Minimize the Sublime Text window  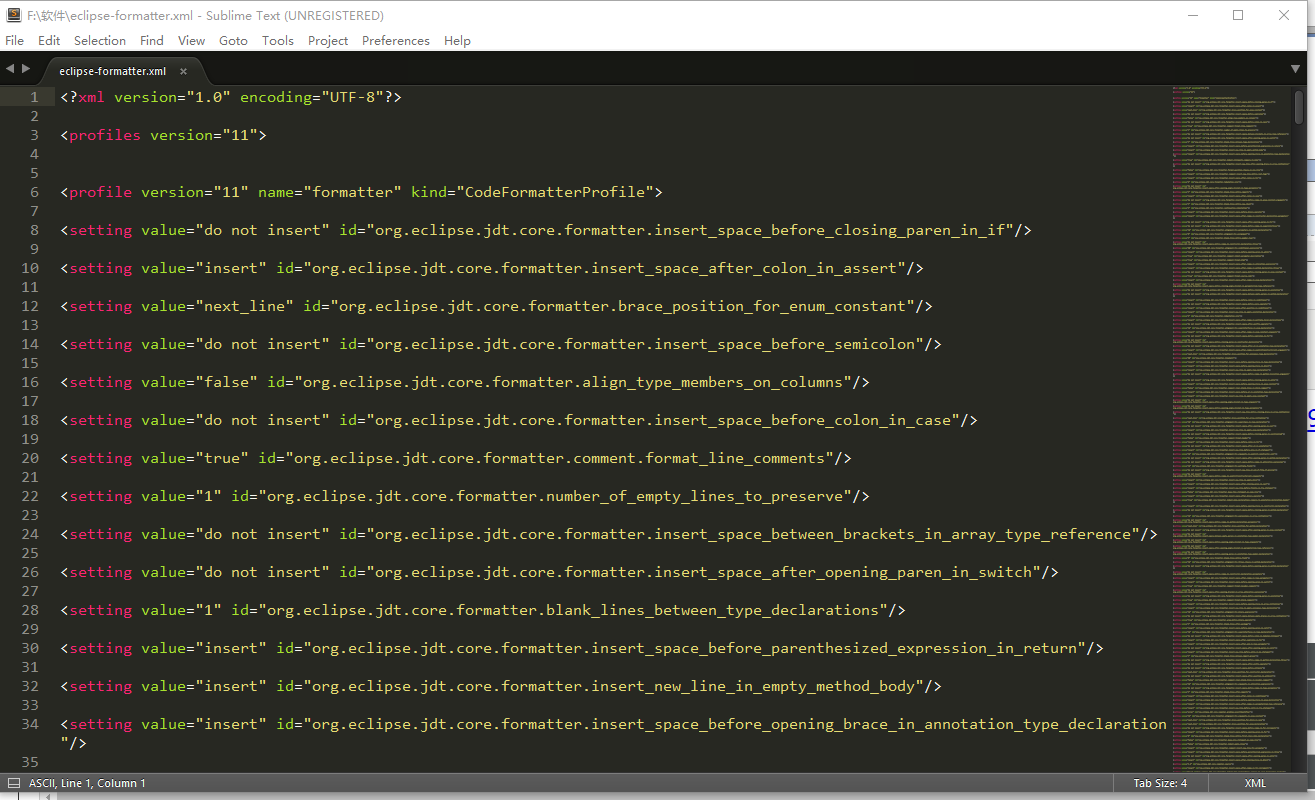tap(1192, 16)
